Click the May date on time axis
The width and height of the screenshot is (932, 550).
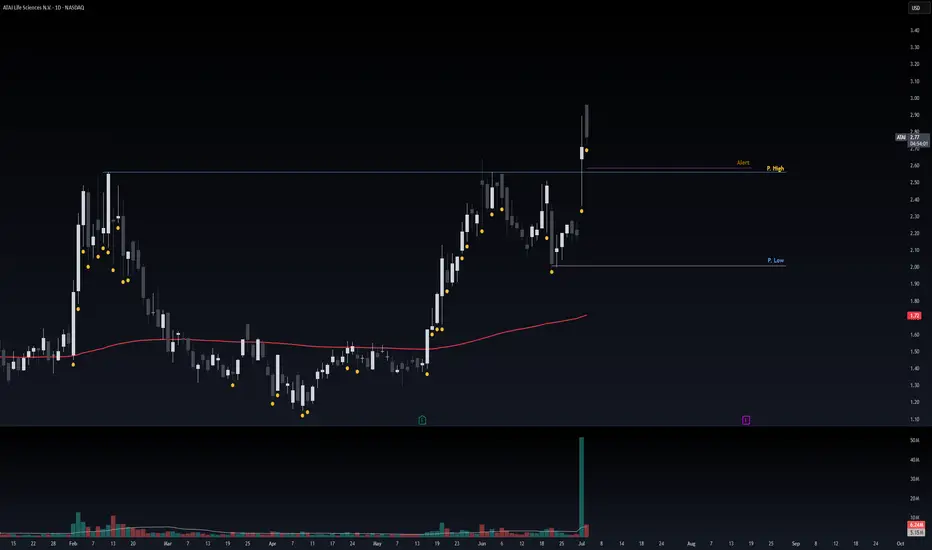[x=377, y=543]
